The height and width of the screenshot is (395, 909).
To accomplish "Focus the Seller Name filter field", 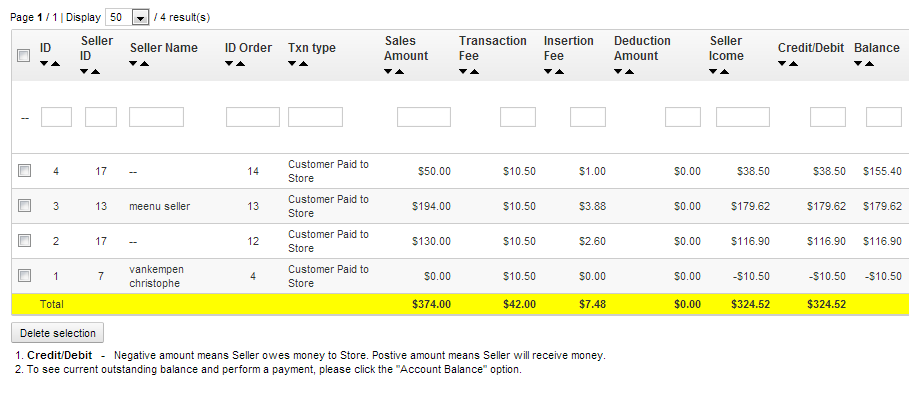I will coord(157,117).
